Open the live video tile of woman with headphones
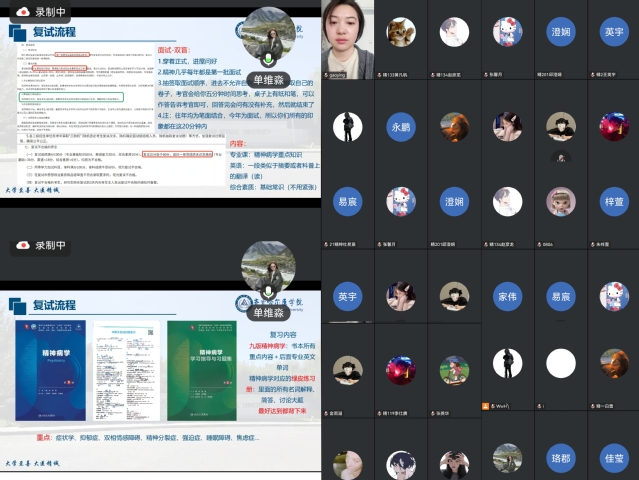639x480 pixels. 347,35
